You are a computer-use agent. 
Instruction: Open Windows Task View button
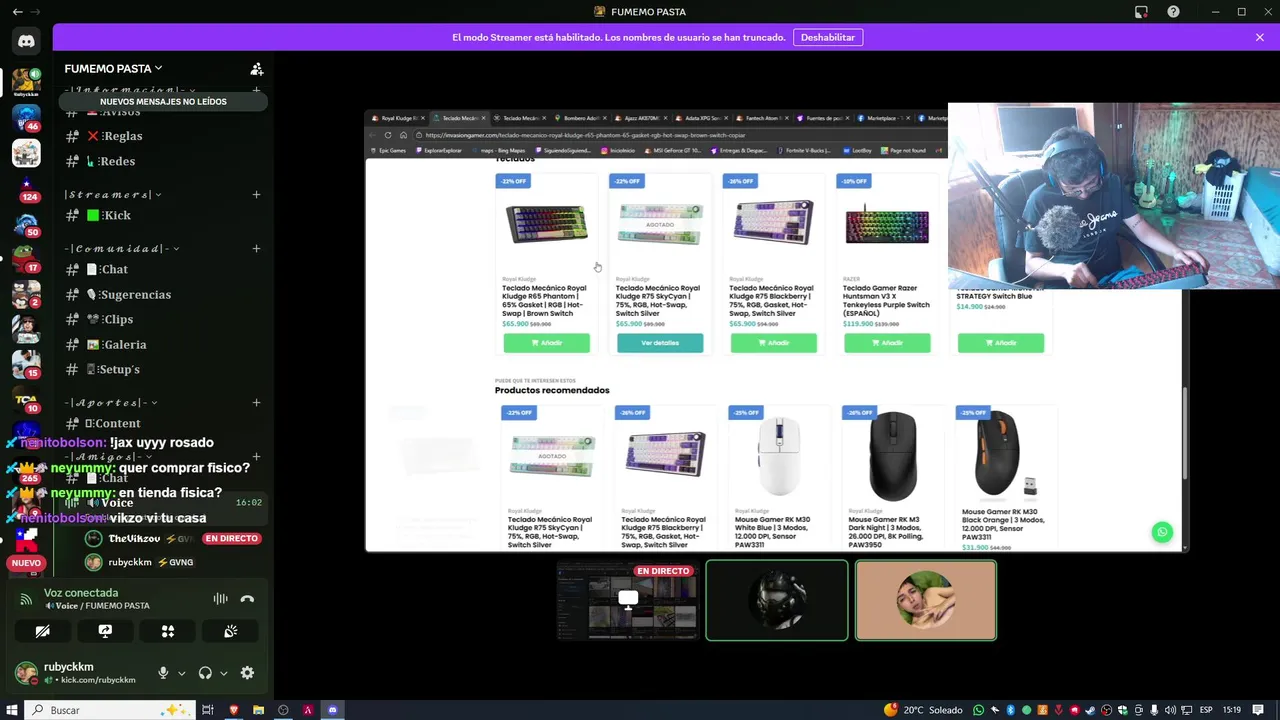(x=208, y=710)
